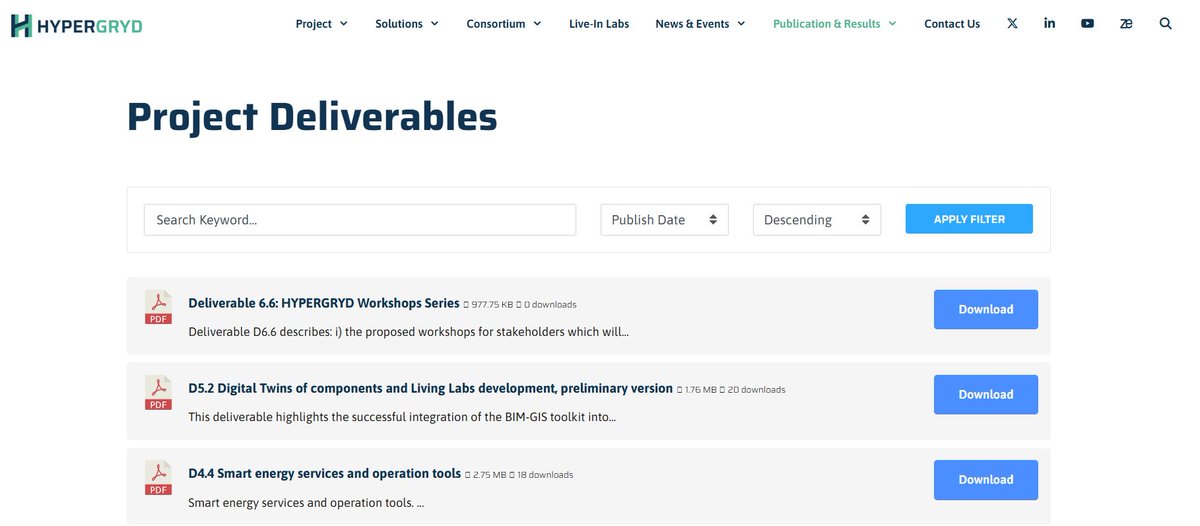Click the '20 downloads' count text
1200x526 pixels.
757,390
